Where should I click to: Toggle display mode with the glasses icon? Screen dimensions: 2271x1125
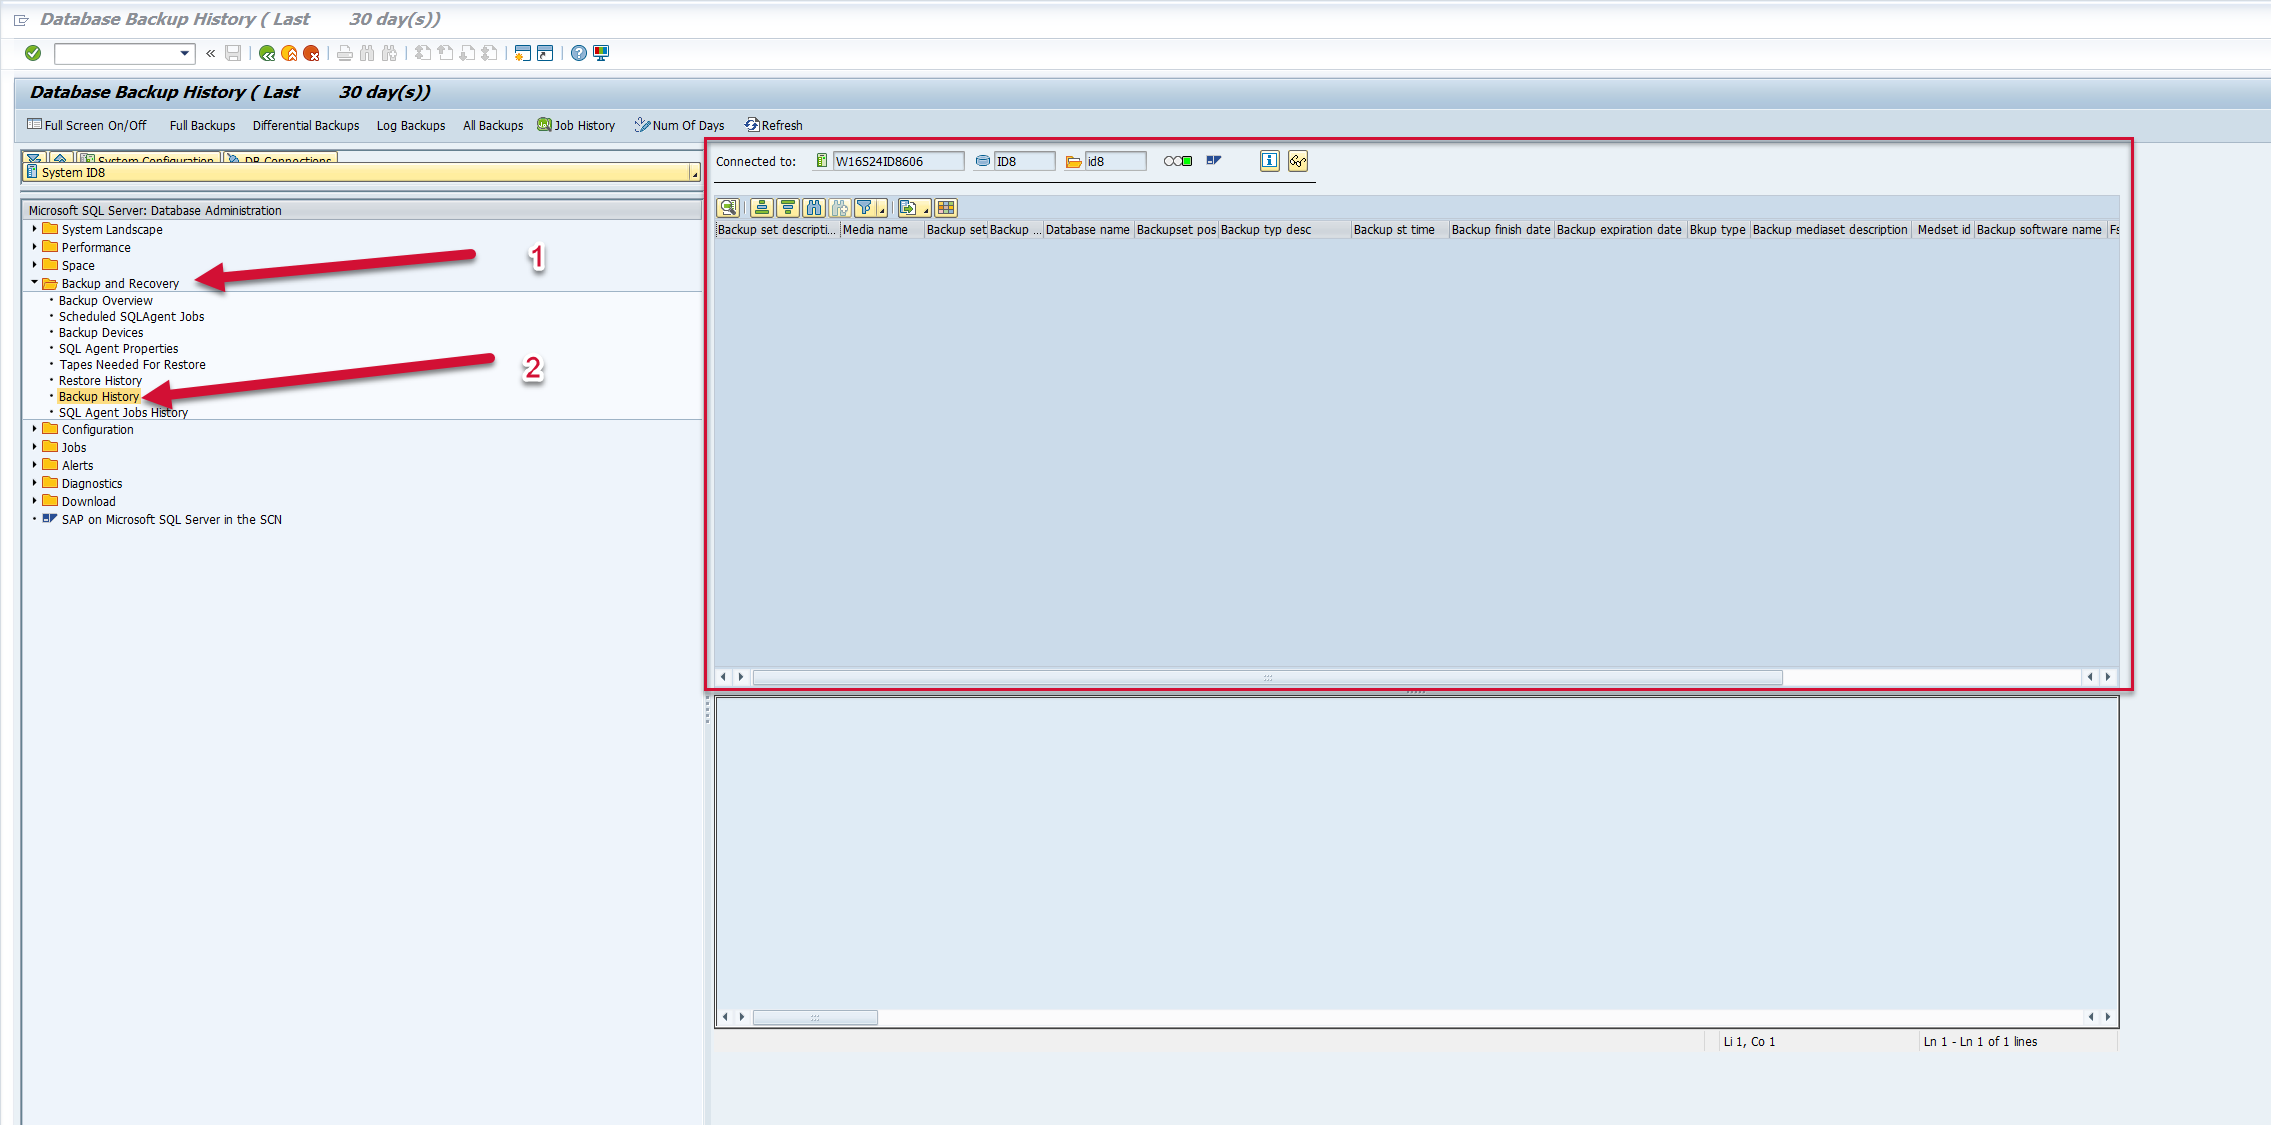(x=1297, y=161)
